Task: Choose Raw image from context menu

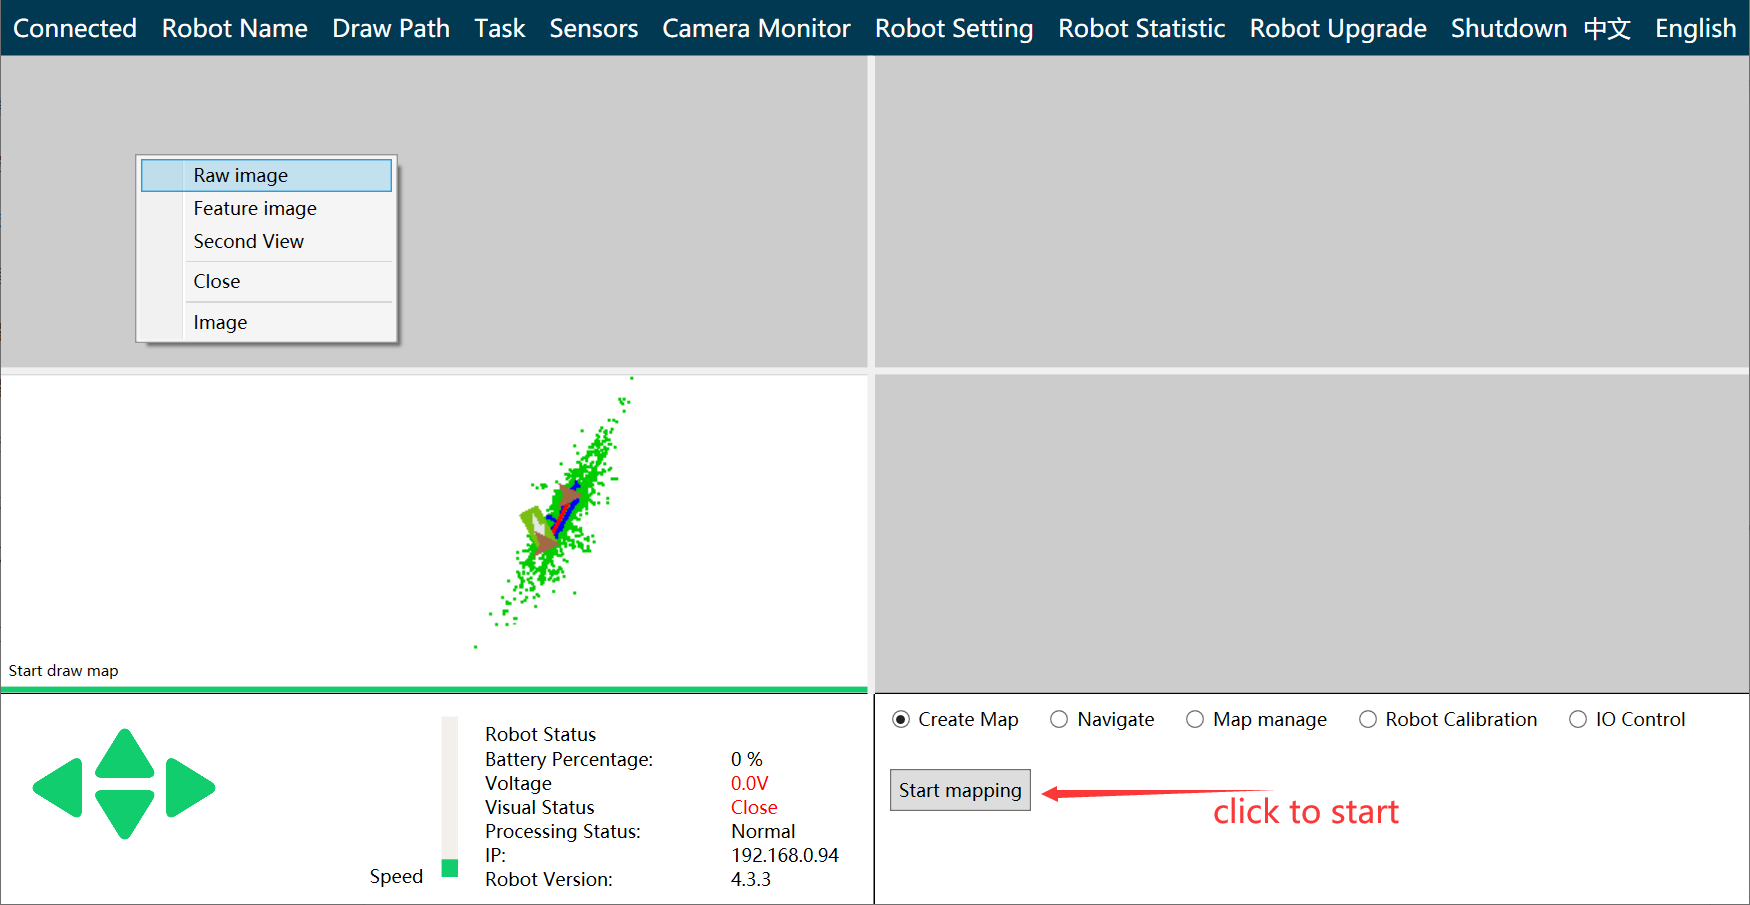Action: point(241,176)
